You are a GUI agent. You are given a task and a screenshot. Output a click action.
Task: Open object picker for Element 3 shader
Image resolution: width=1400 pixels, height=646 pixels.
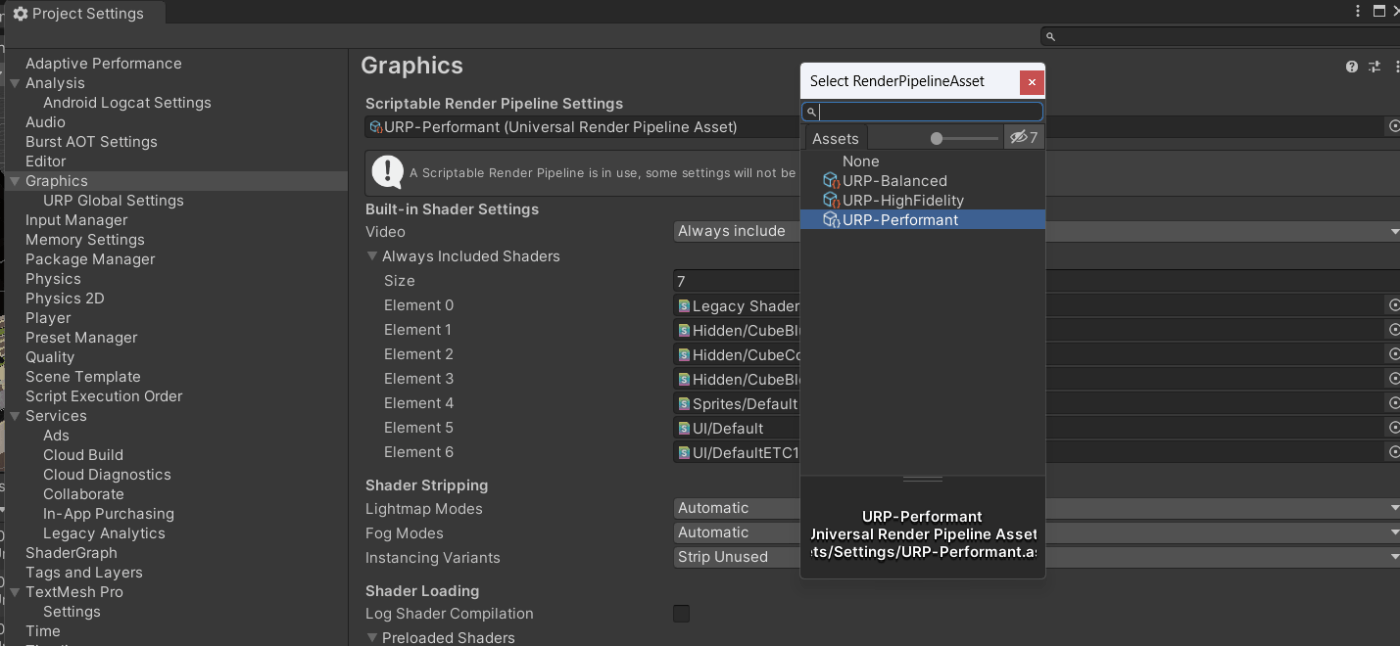(1394, 379)
